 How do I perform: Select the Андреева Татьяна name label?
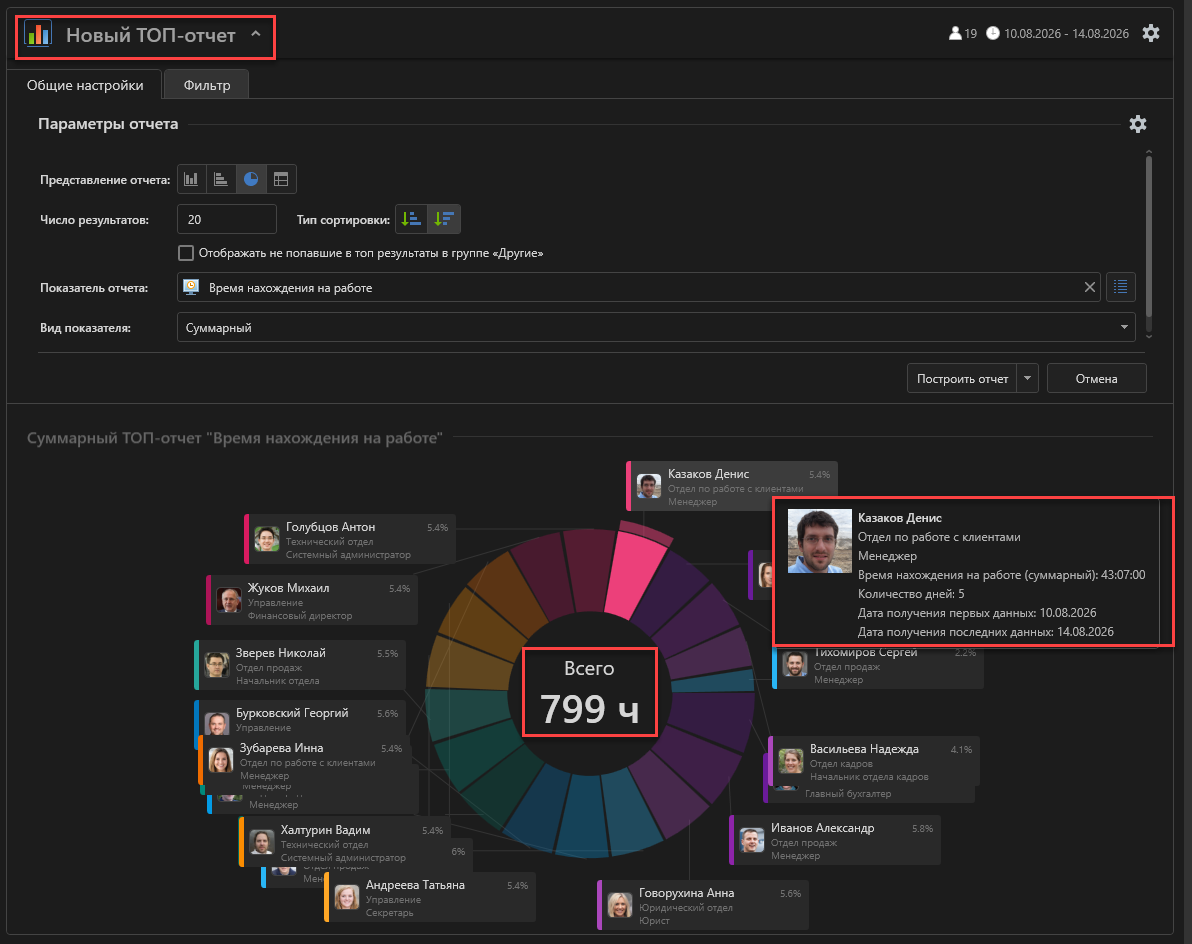[x=415, y=885]
